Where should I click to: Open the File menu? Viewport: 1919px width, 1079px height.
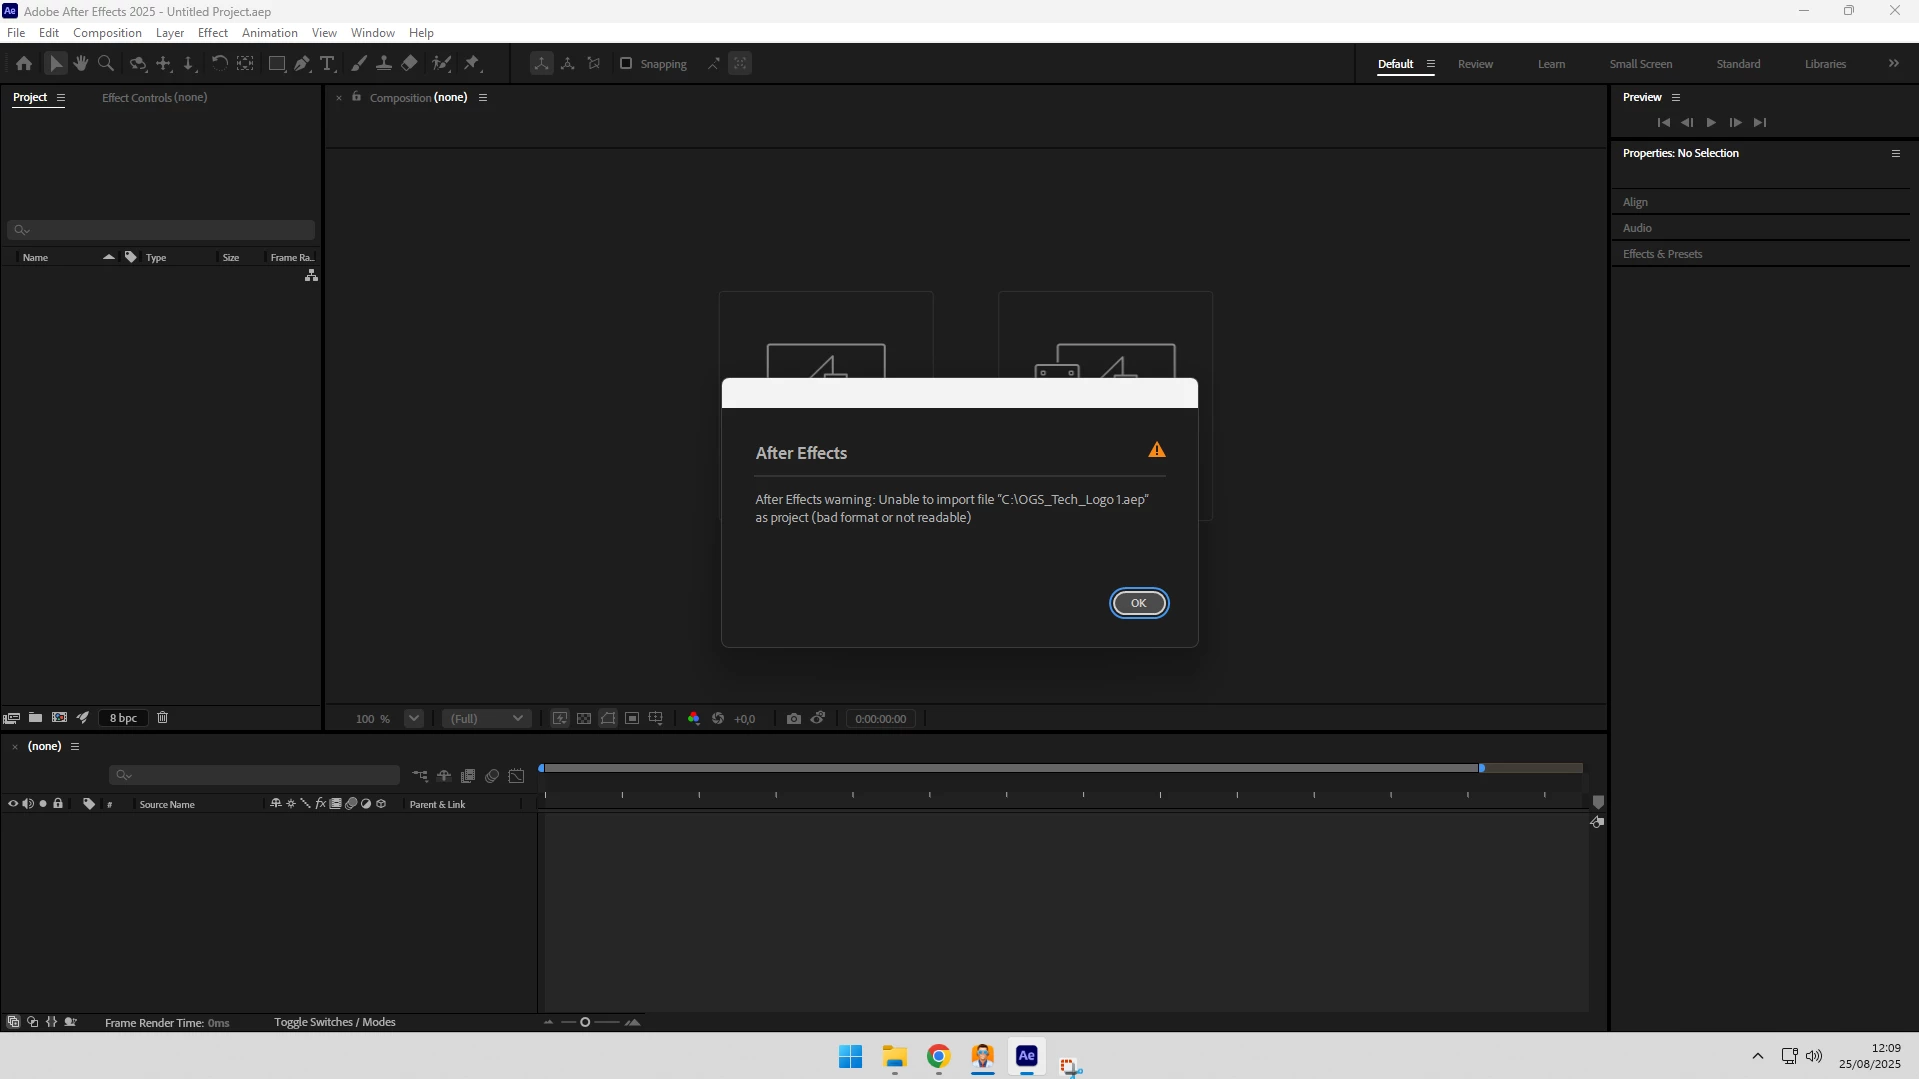click(16, 33)
